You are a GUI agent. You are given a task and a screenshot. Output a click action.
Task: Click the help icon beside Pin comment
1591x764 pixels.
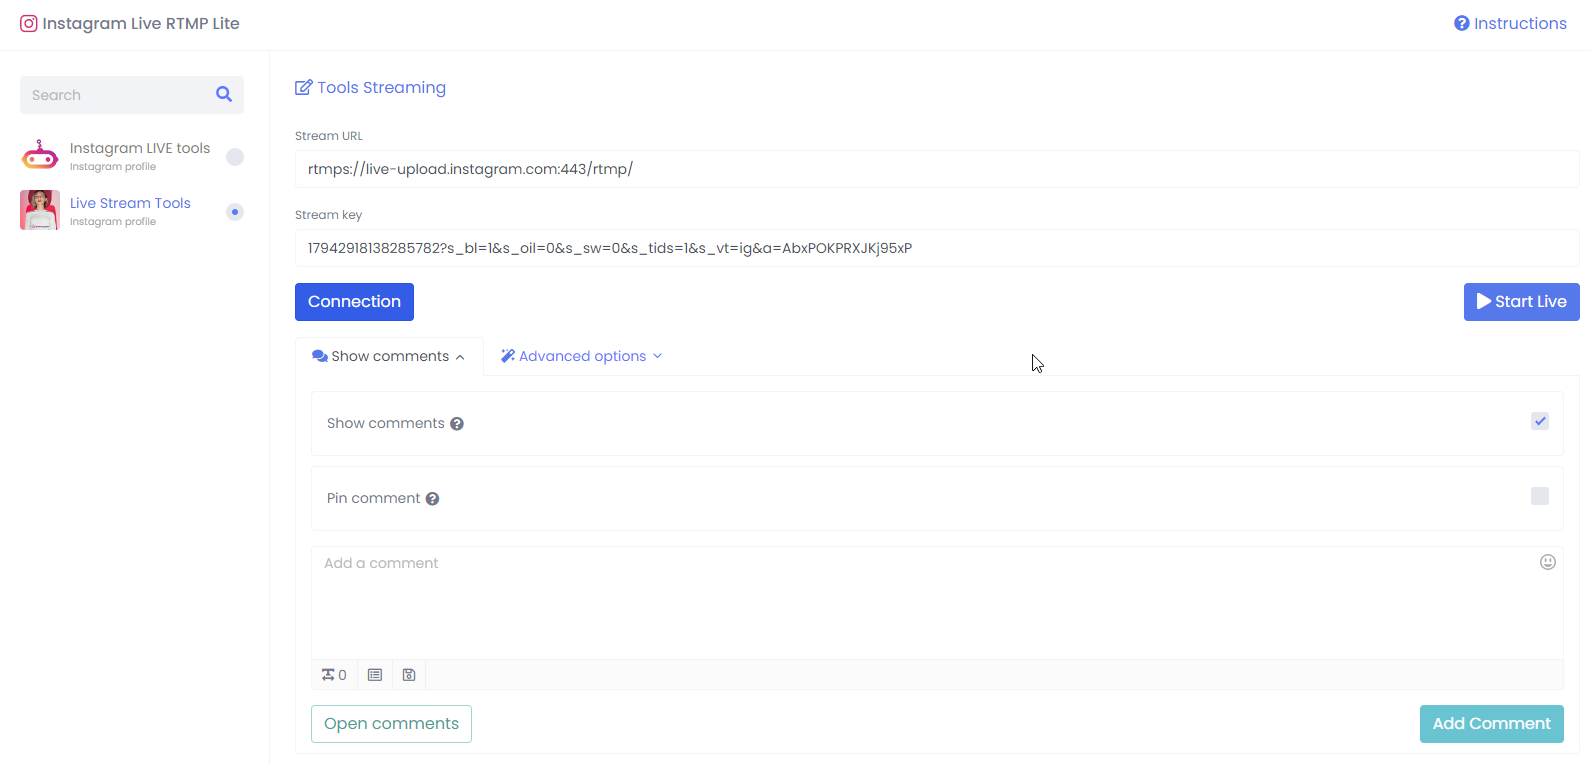coord(433,499)
